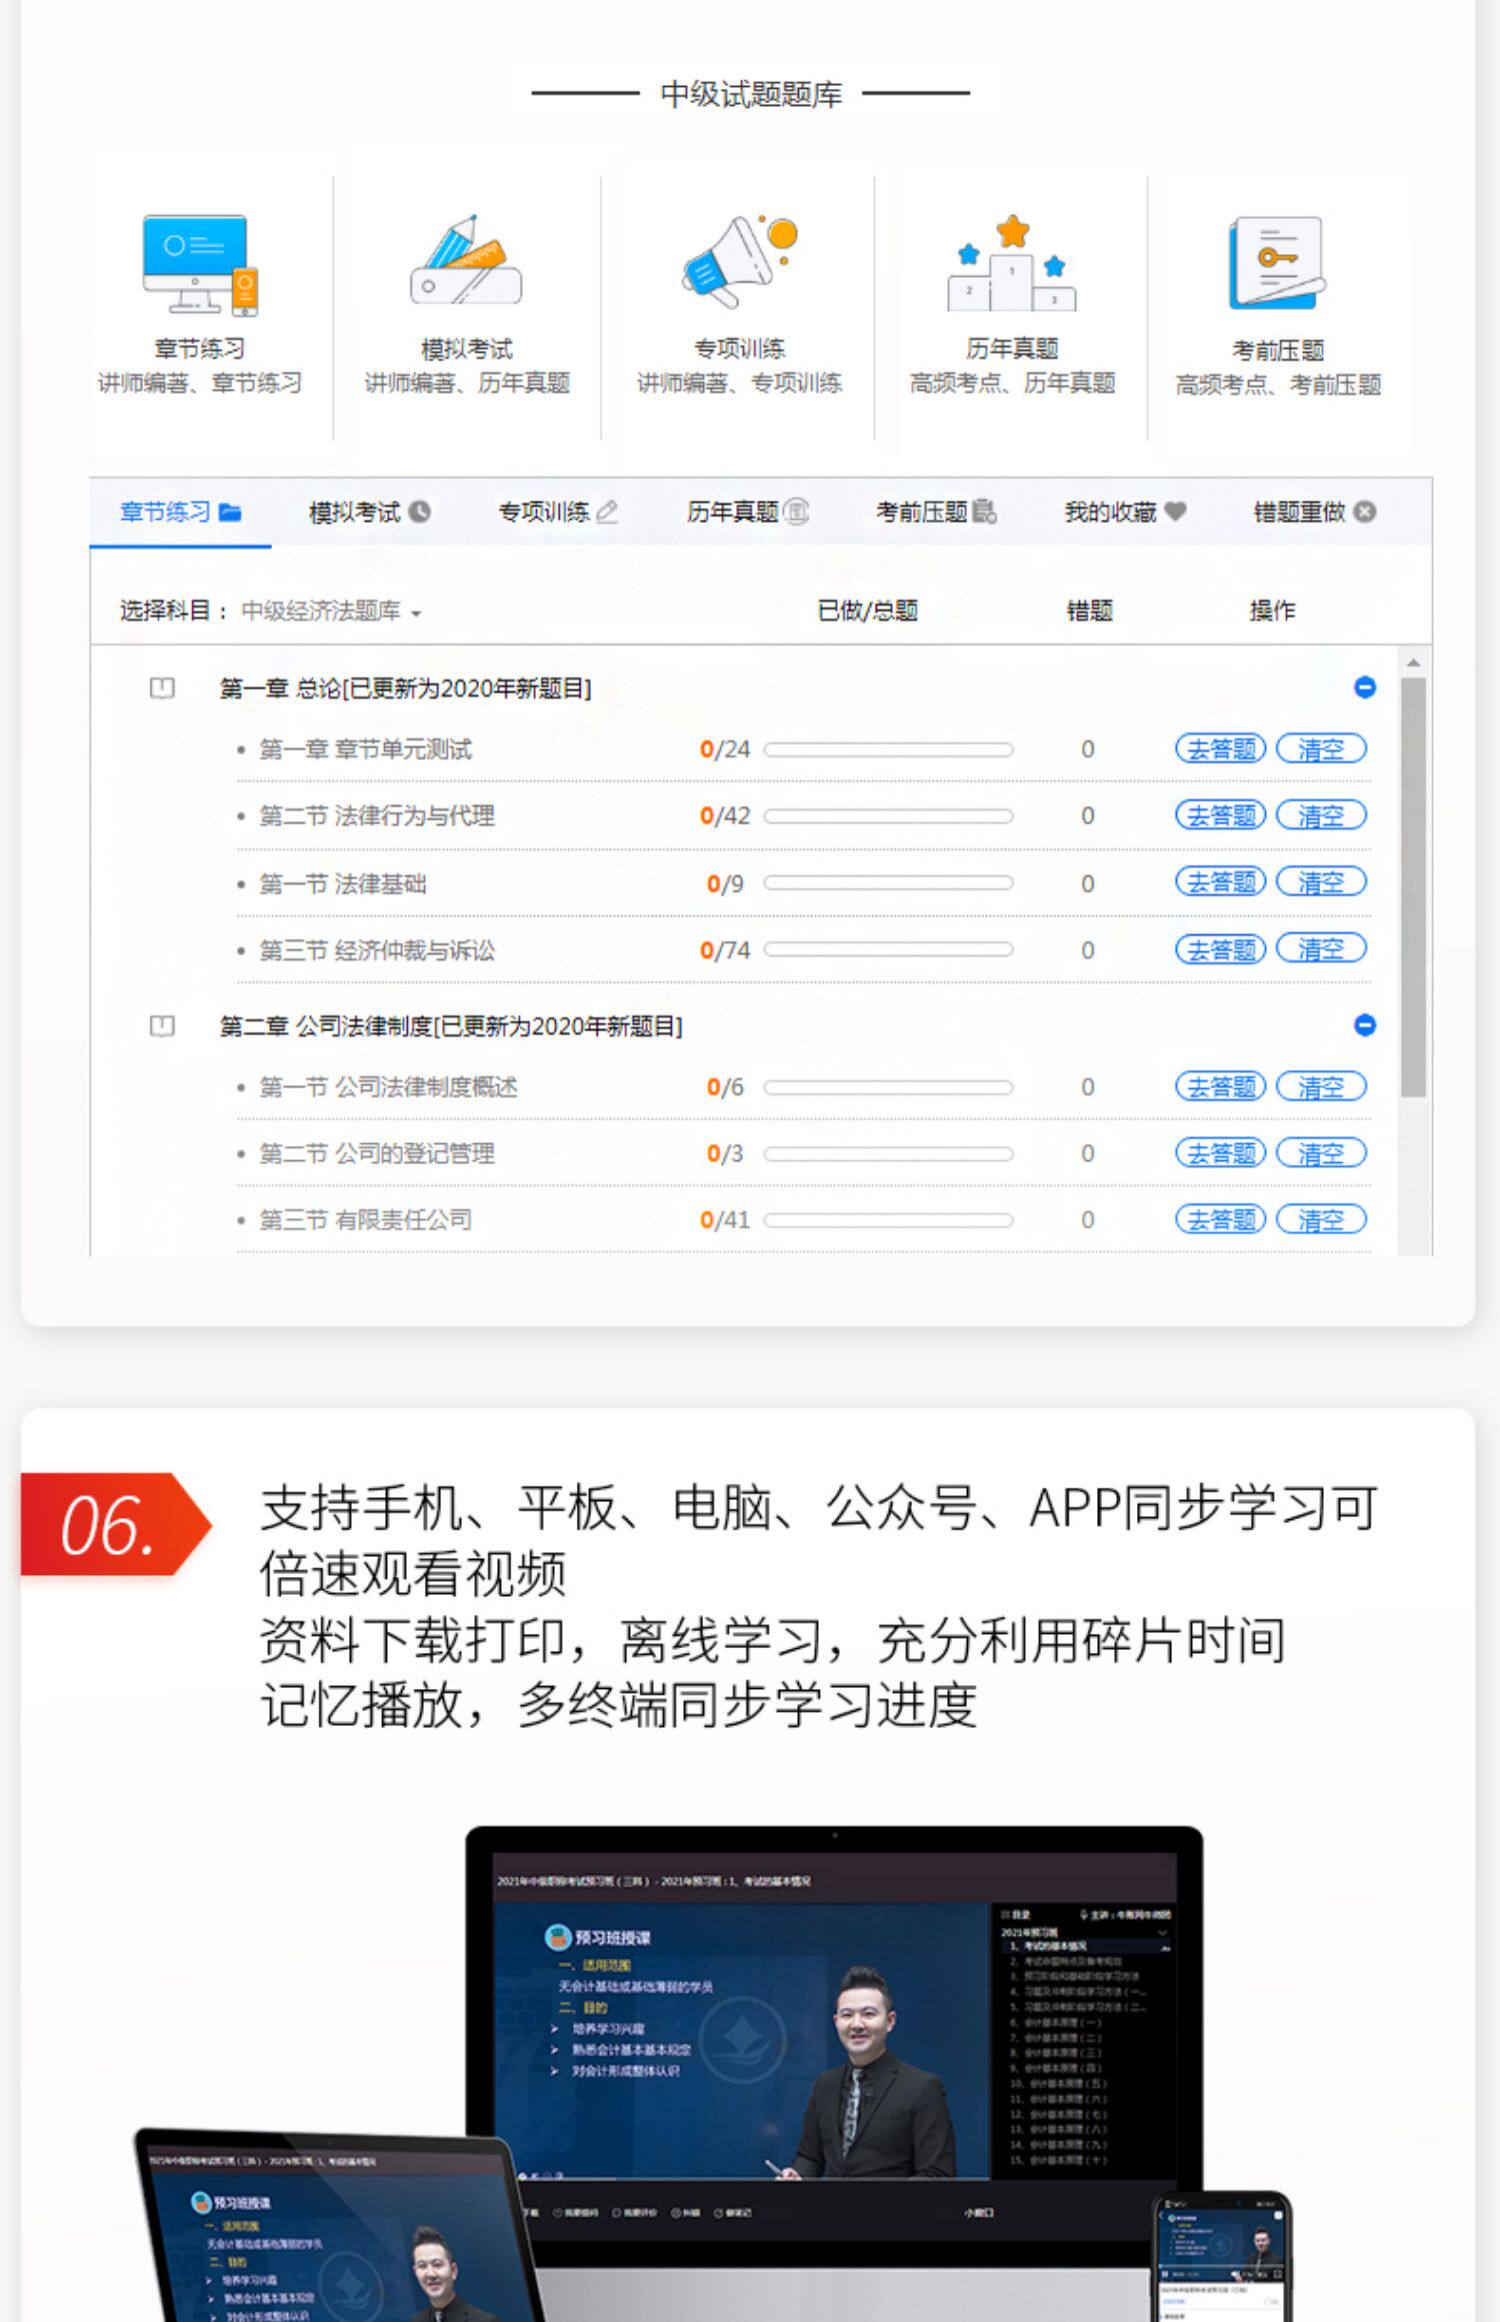Click 去答题 for 第一章 章节单元测试
The height and width of the screenshot is (2322, 1500).
point(1221,749)
